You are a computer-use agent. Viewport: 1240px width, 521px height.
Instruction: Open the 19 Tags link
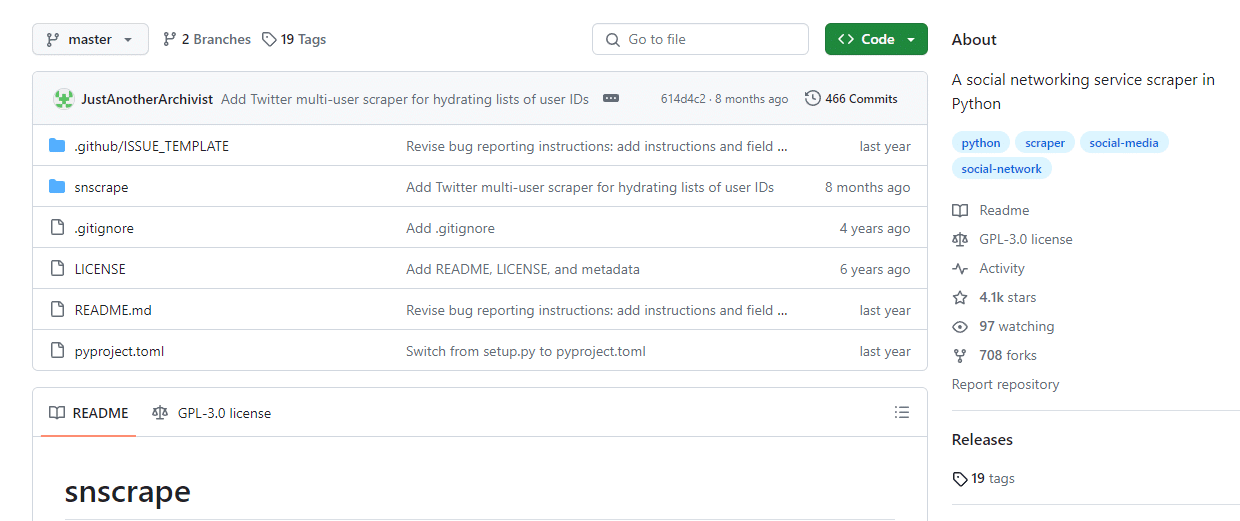294,39
